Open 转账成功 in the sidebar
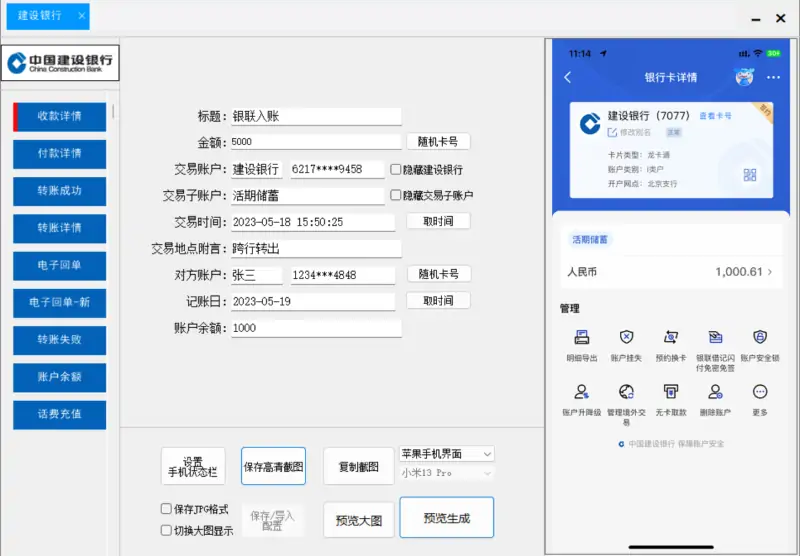Viewport: 800px width, 556px height. tap(59, 191)
